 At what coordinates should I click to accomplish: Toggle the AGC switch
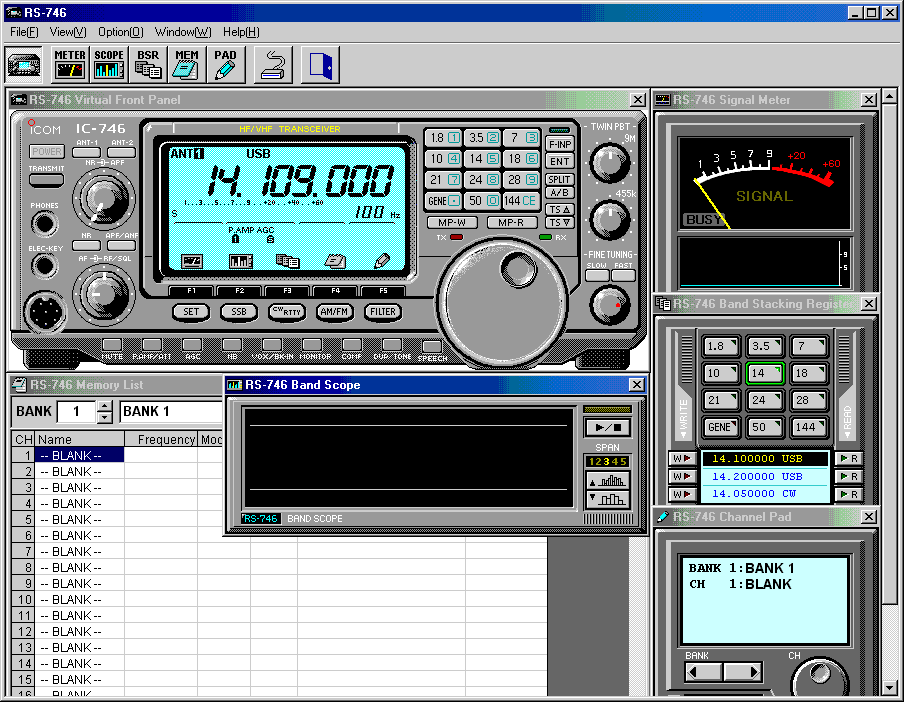pyautogui.click(x=192, y=345)
